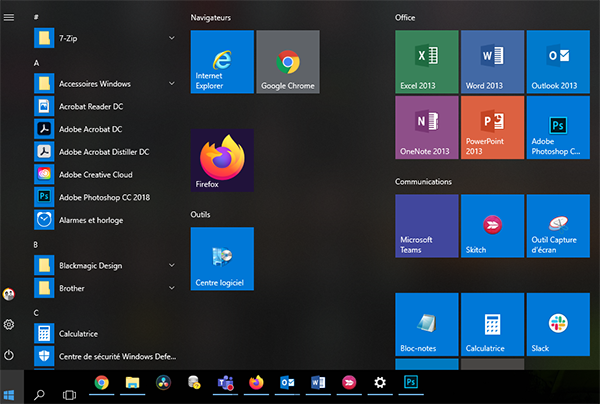Viewport: 600px width, 404px height.
Task: Start Microsoft Teams from its tile
Action: (427, 225)
